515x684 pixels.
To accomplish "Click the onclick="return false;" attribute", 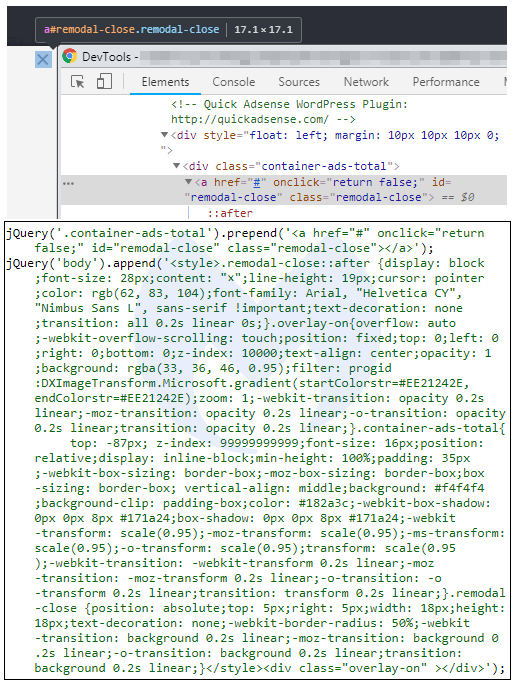I will point(349,182).
